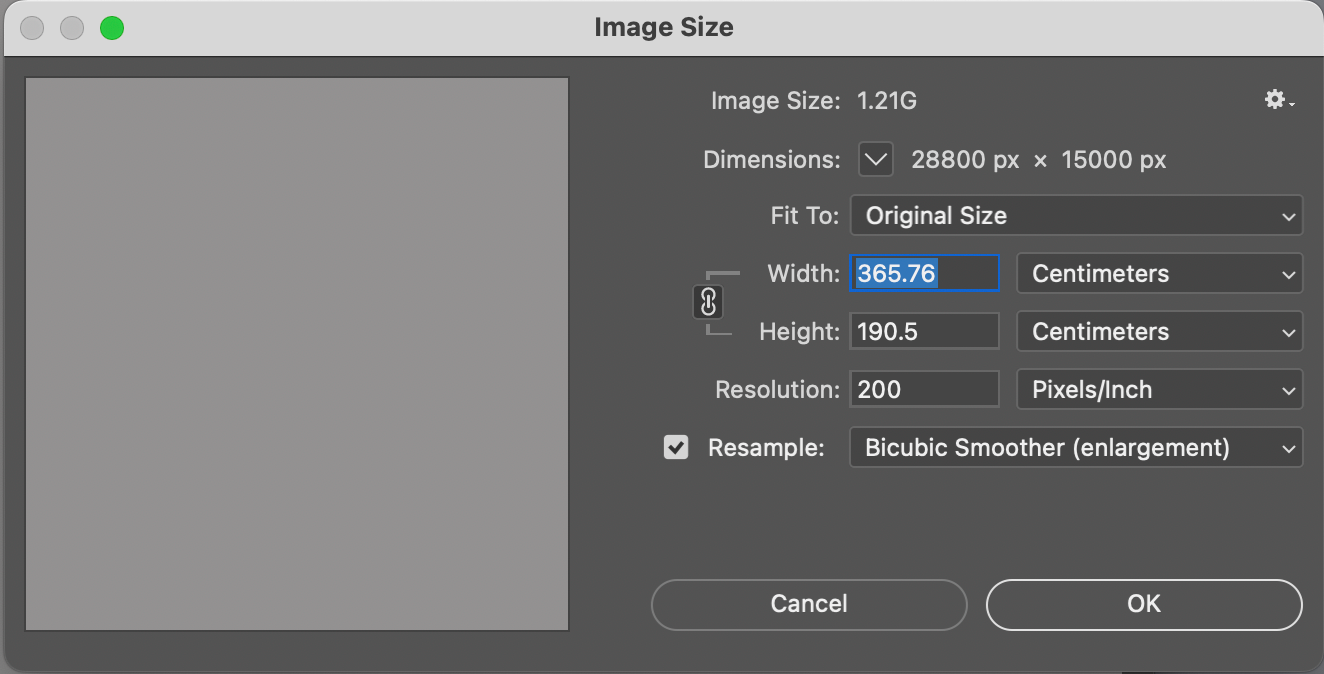
Task: Uncheck the Resample checkbox
Action: tap(676, 448)
